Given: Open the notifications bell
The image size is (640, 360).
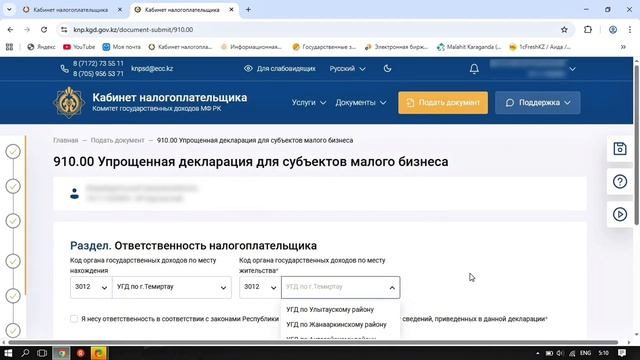Looking at the screenshot, I should pos(474,69).
